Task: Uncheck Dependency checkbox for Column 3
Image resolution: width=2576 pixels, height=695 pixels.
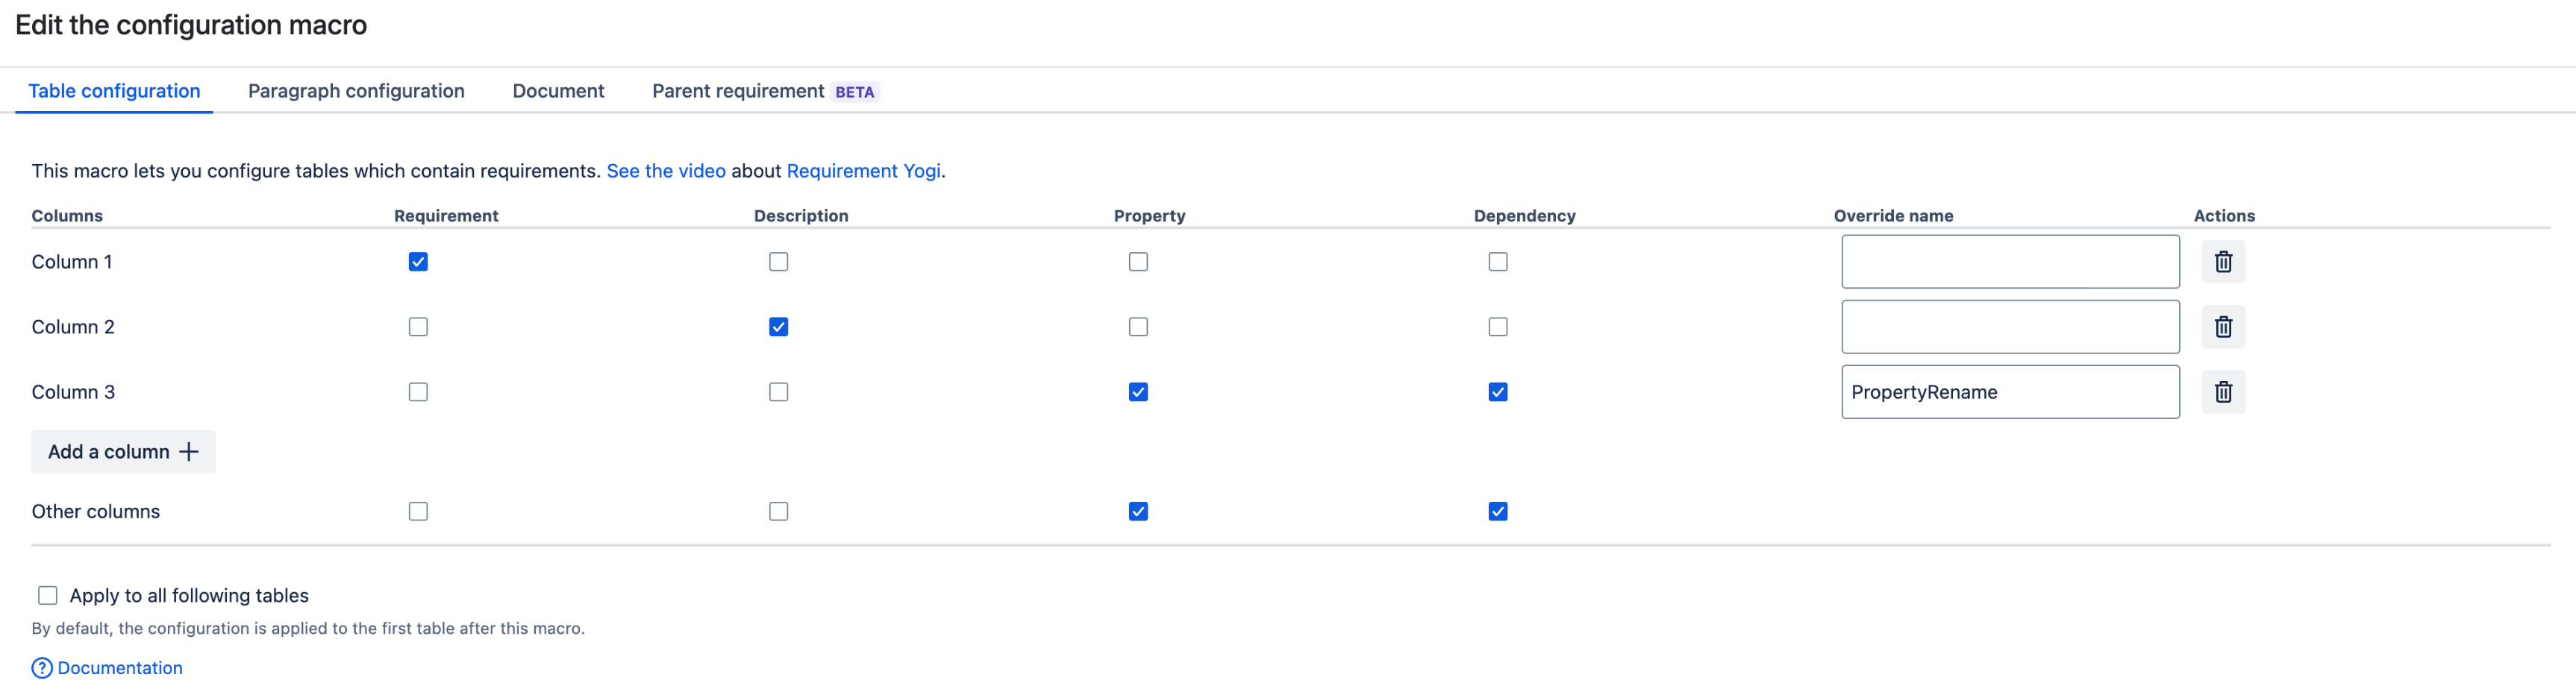Action: (1497, 392)
